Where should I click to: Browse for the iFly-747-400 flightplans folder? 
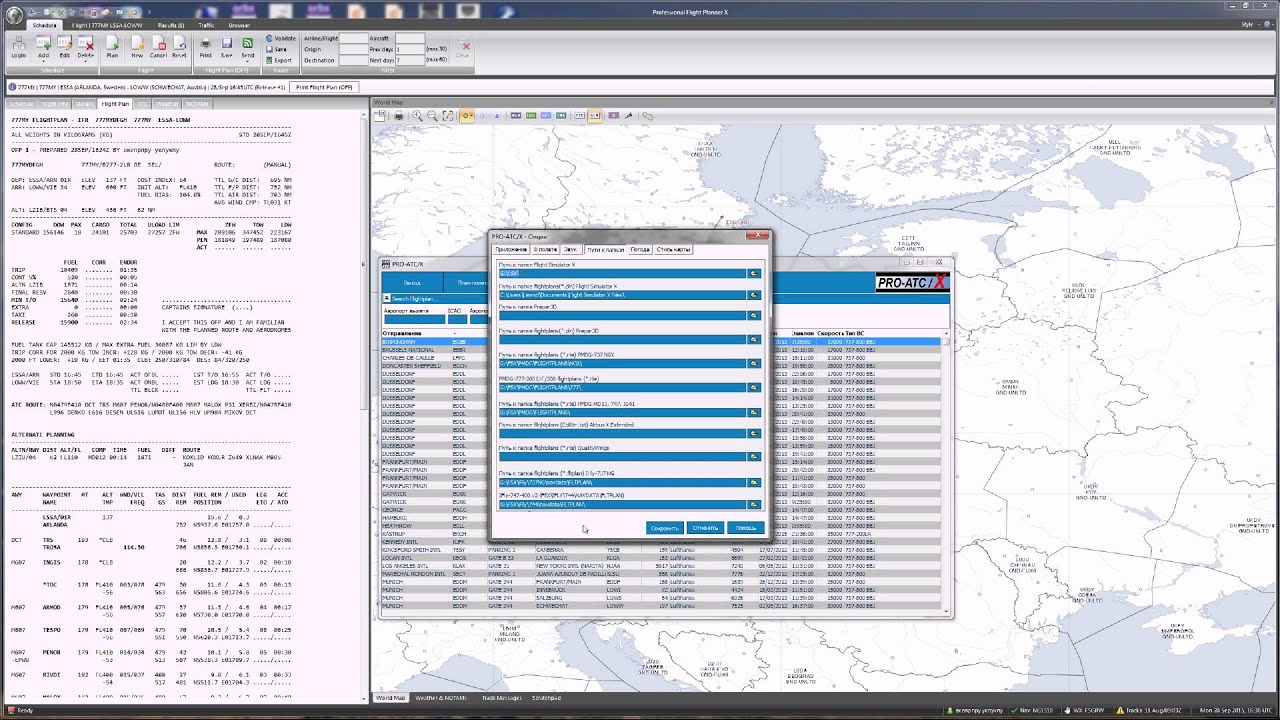point(754,504)
